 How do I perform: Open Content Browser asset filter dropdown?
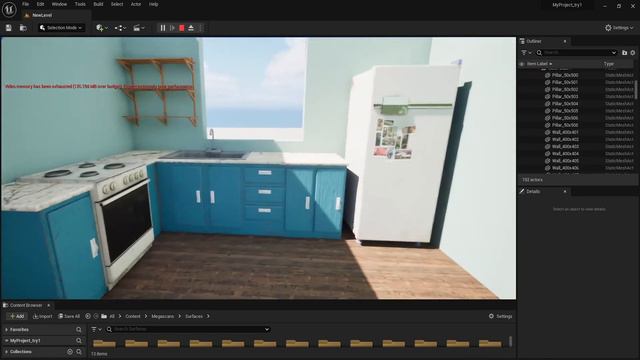[96, 329]
